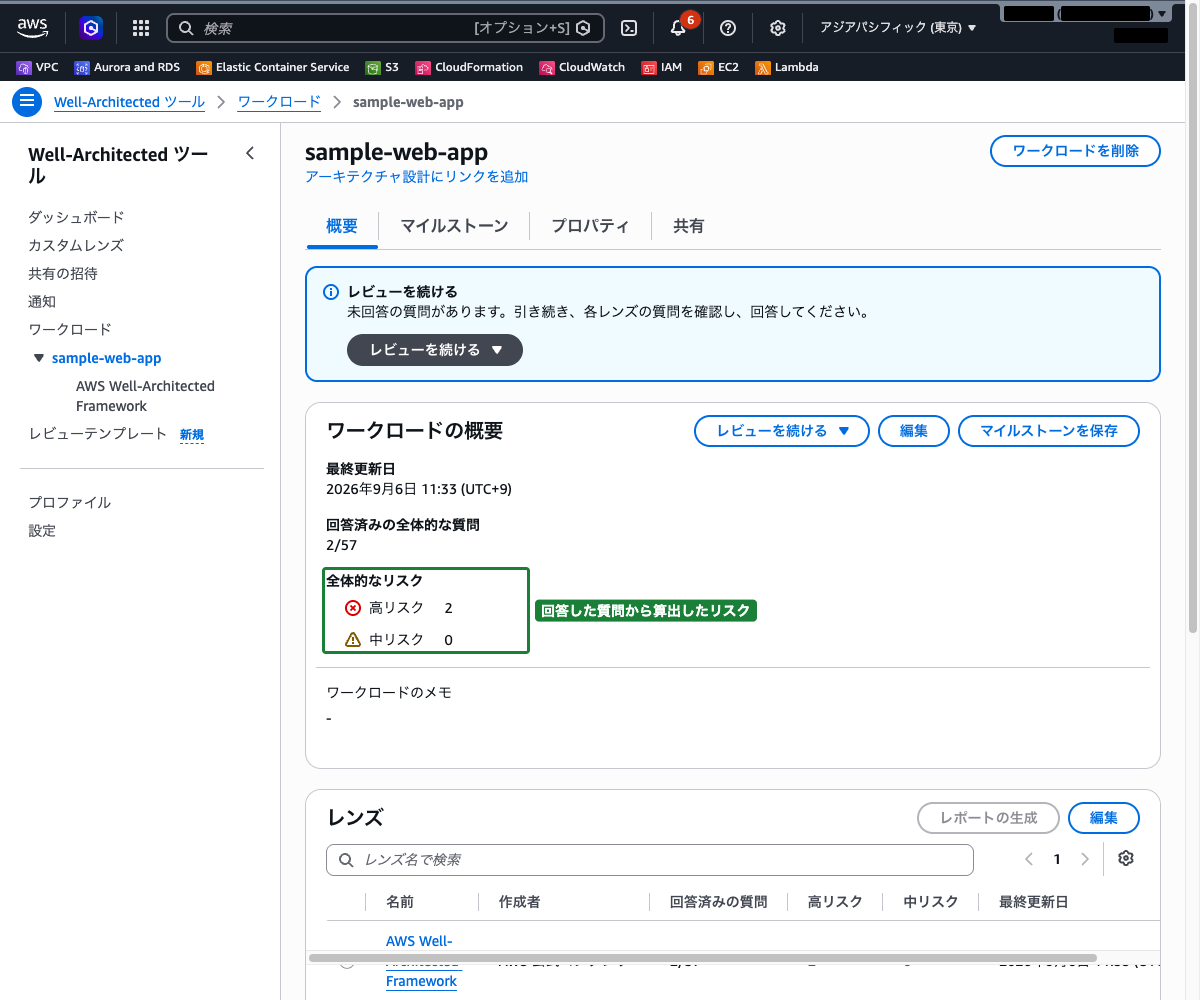Click 作成者 column header
This screenshot has height=1000, width=1200.
pos(520,902)
